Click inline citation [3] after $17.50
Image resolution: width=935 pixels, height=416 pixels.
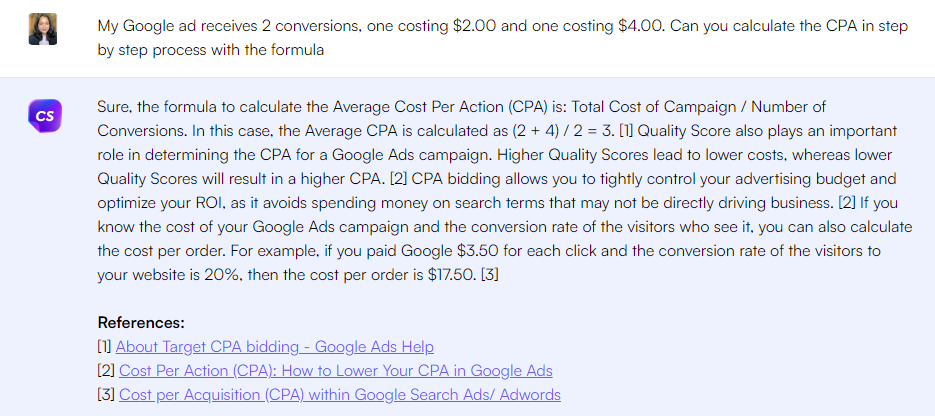pyautogui.click(x=490, y=275)
